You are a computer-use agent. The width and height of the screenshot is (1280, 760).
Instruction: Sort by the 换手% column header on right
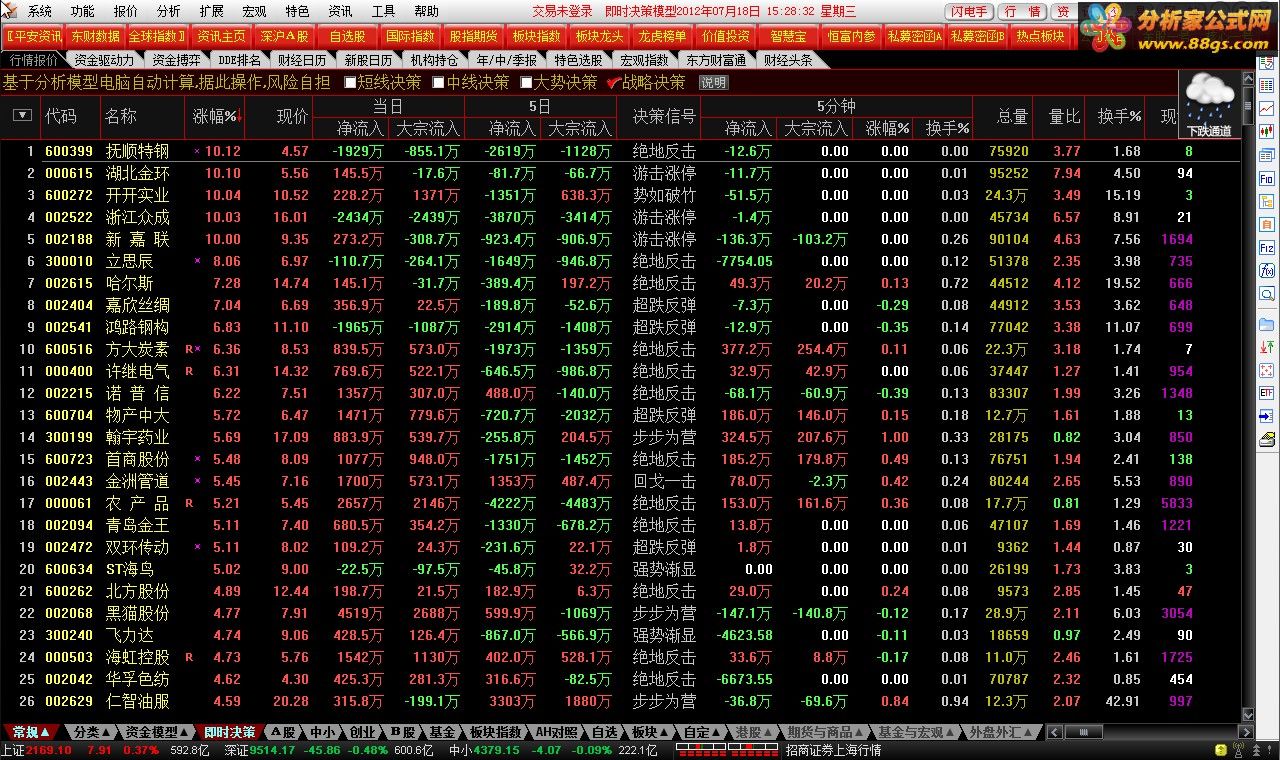[x=1119, y=116]
